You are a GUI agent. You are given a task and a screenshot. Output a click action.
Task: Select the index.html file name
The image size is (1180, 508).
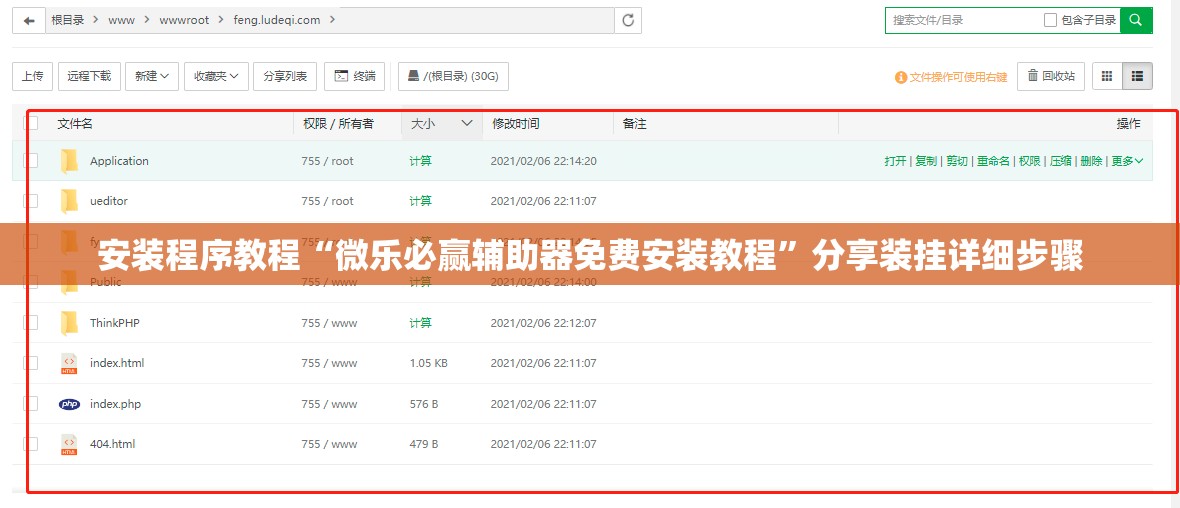click(x=117, y=364)
